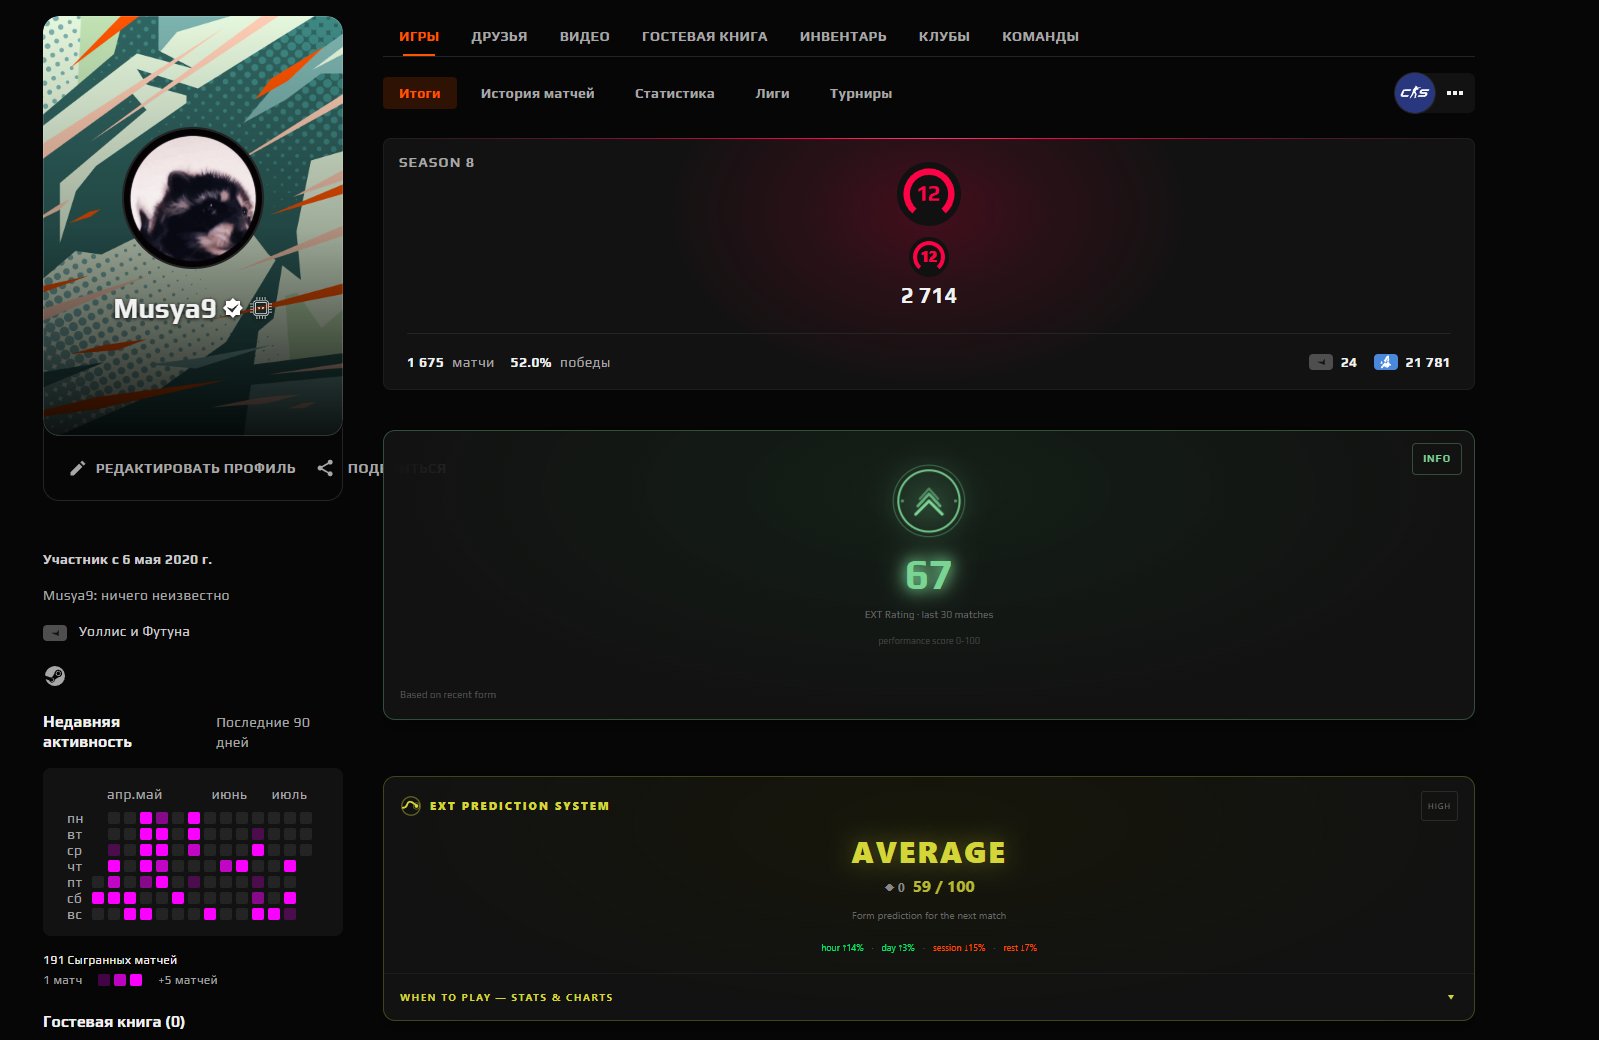Click the verified checkmark badge next to Musya9
Image resolution: width=1599 pixels, height=1040 pixels.
tap(233, 308)
